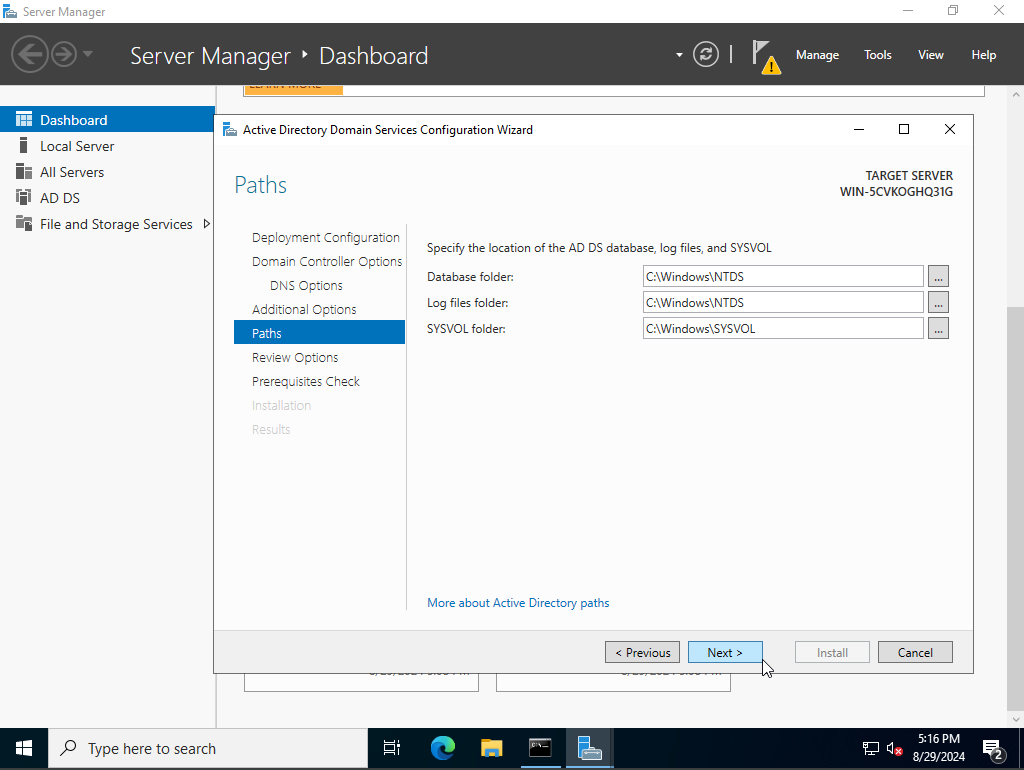1024x770 pixels.
Task: Switch to the Command Prompt taskbar window
Action: coord(540,748)
